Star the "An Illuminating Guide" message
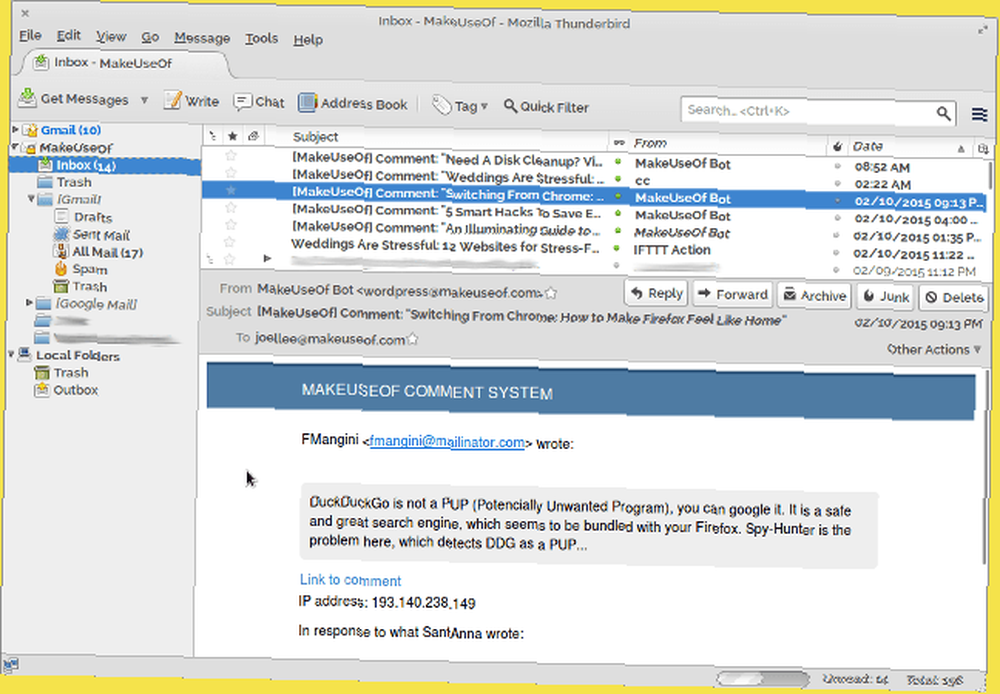 click(231, 224)
